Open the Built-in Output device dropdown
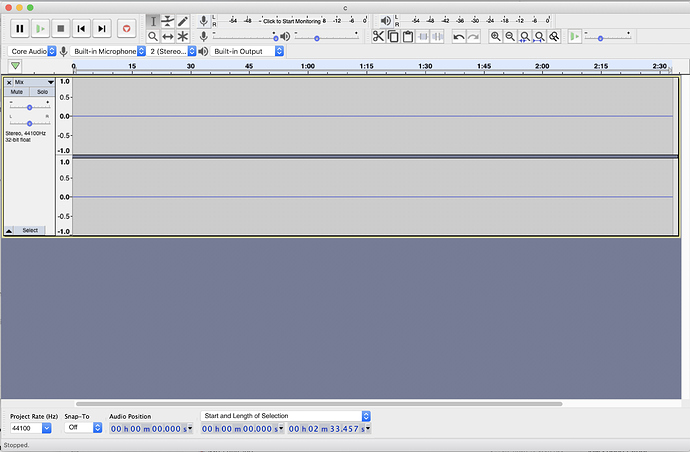Viewport: 690px width, 452px height. [x=247, y=51]
